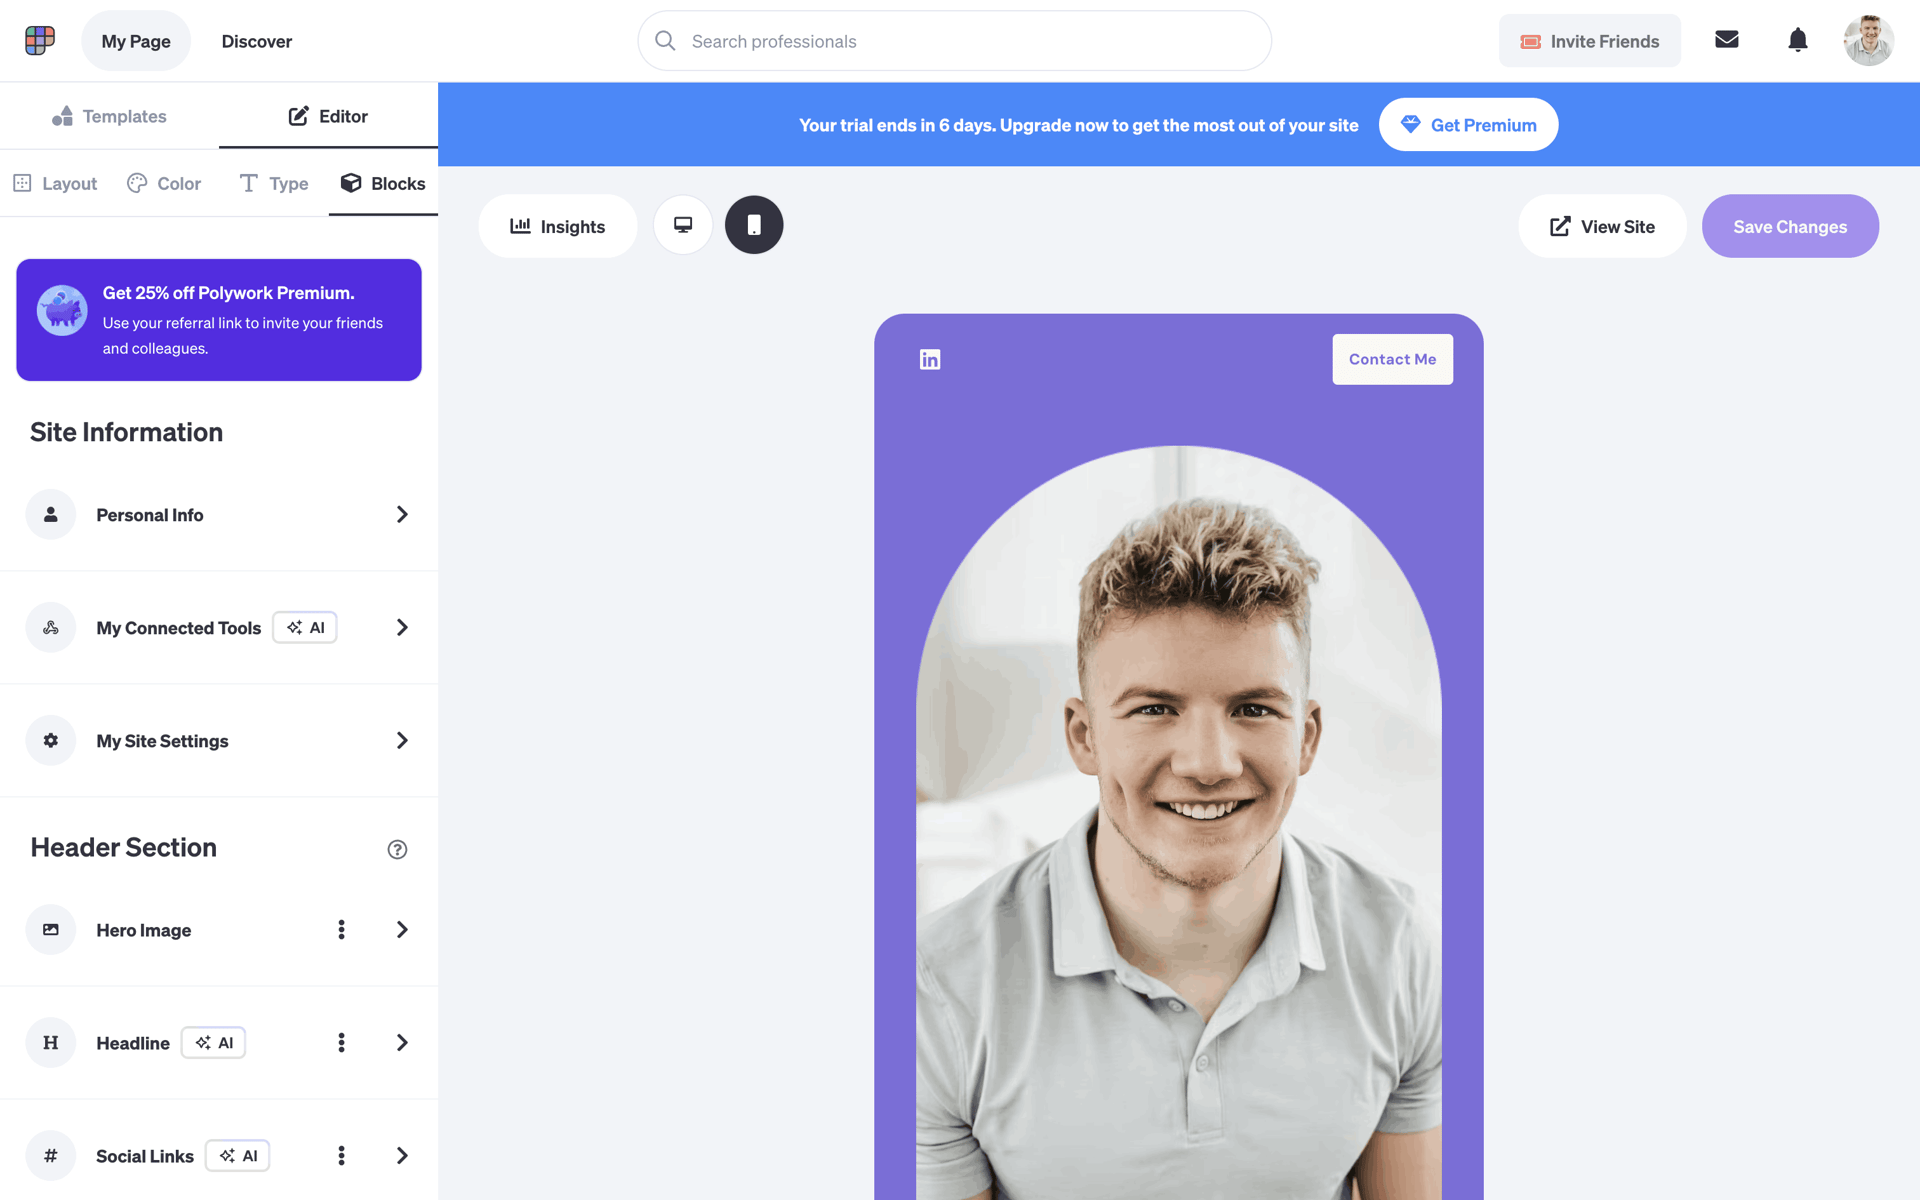Click the Get Premium button
The width and height of the screenshot is (1920, 1200).
coord(1468,125)
